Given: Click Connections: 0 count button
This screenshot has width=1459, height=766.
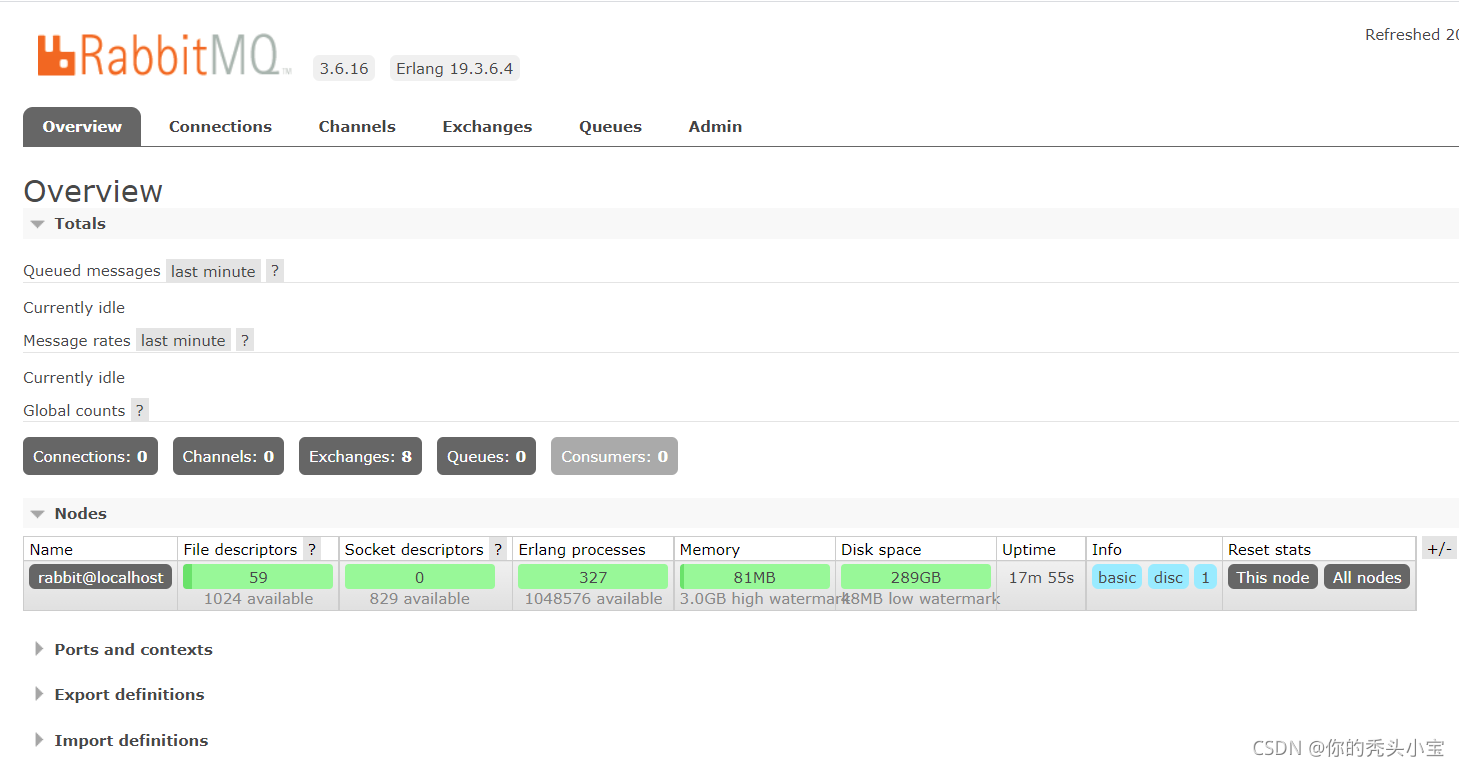Looking at the screenshot, I should (x=90, y=456).
